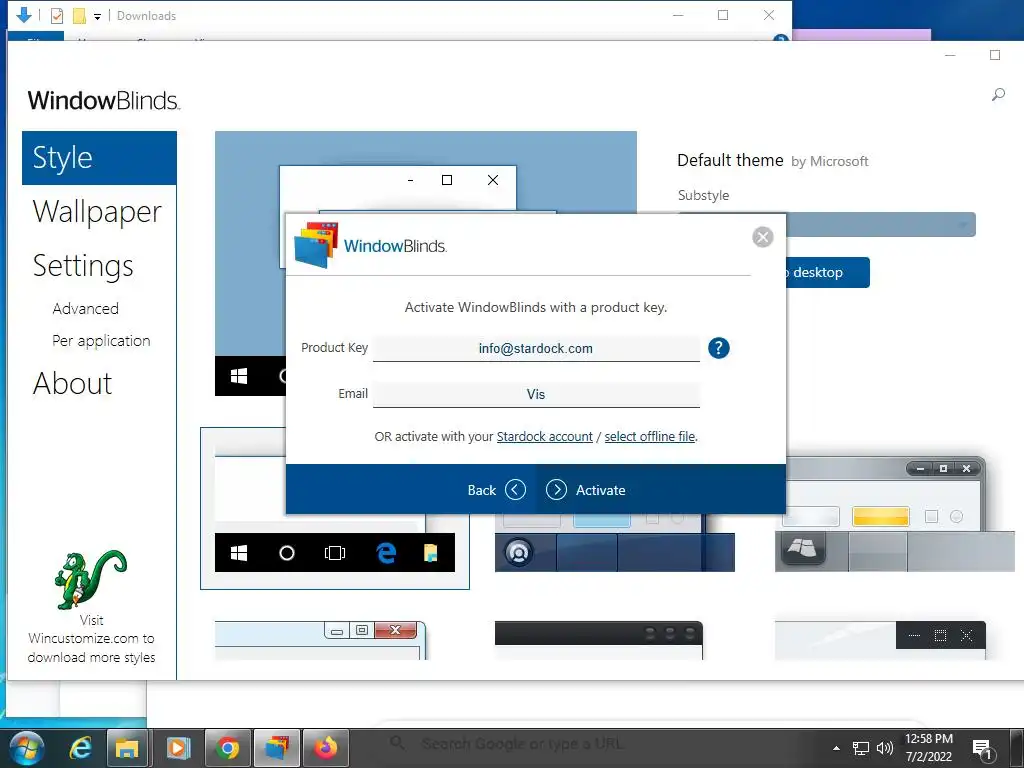Image resolution: width=1024 pixels, height=768 pixels.
Task: Click the Email input field
Action: pos(536,394)
